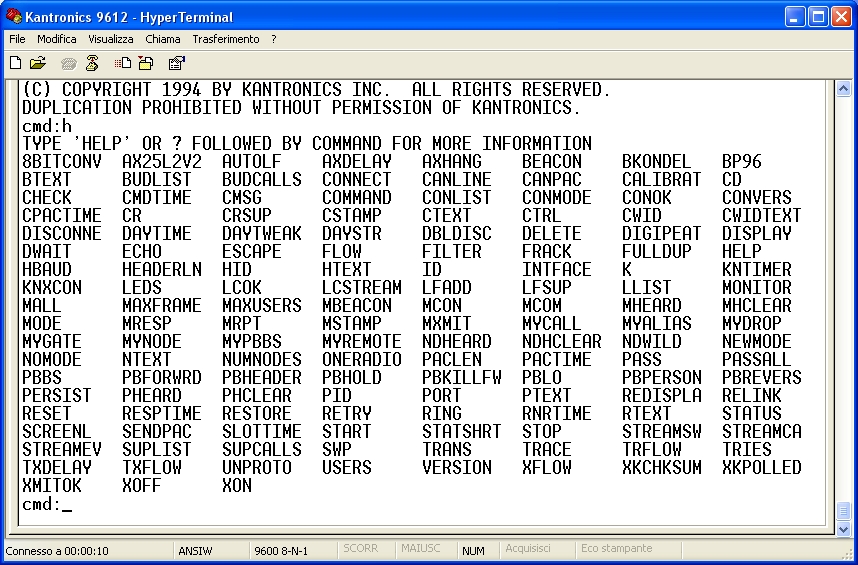Click the vertical scrollbar up arrow
This screenshot has width=858, height=565.
point(843,89)
